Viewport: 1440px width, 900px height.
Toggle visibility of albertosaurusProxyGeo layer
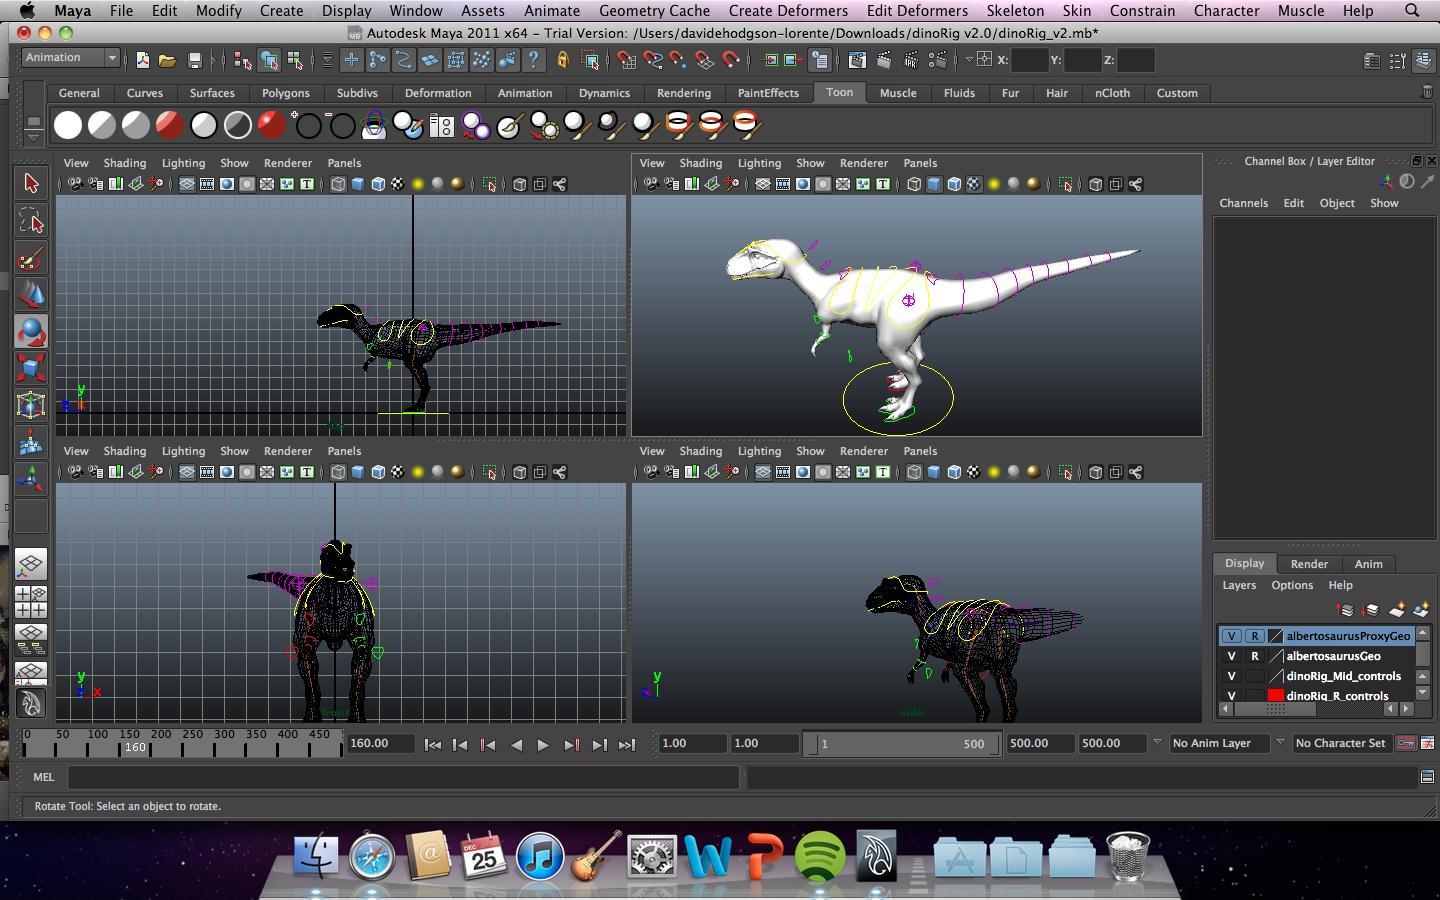1231,636
